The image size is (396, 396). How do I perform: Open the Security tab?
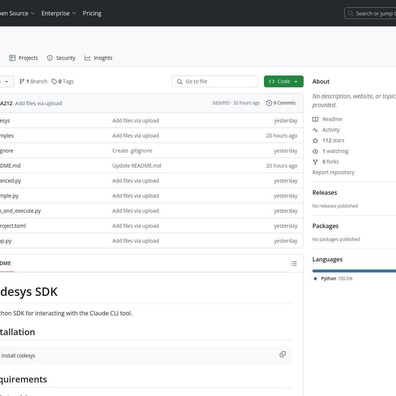click(x=61, y=58)
